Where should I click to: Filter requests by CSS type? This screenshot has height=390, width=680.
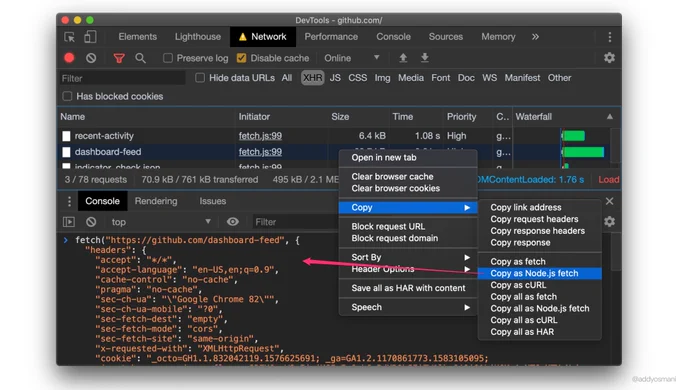tap(358, 78)
